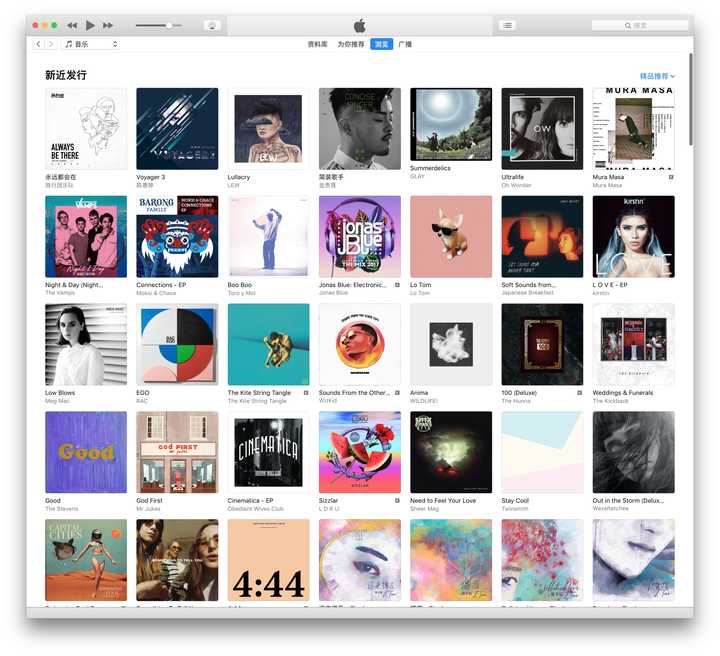Screen dimensions: 720x656
Task: Open the purple Good album cover
Action: [86, 453]
